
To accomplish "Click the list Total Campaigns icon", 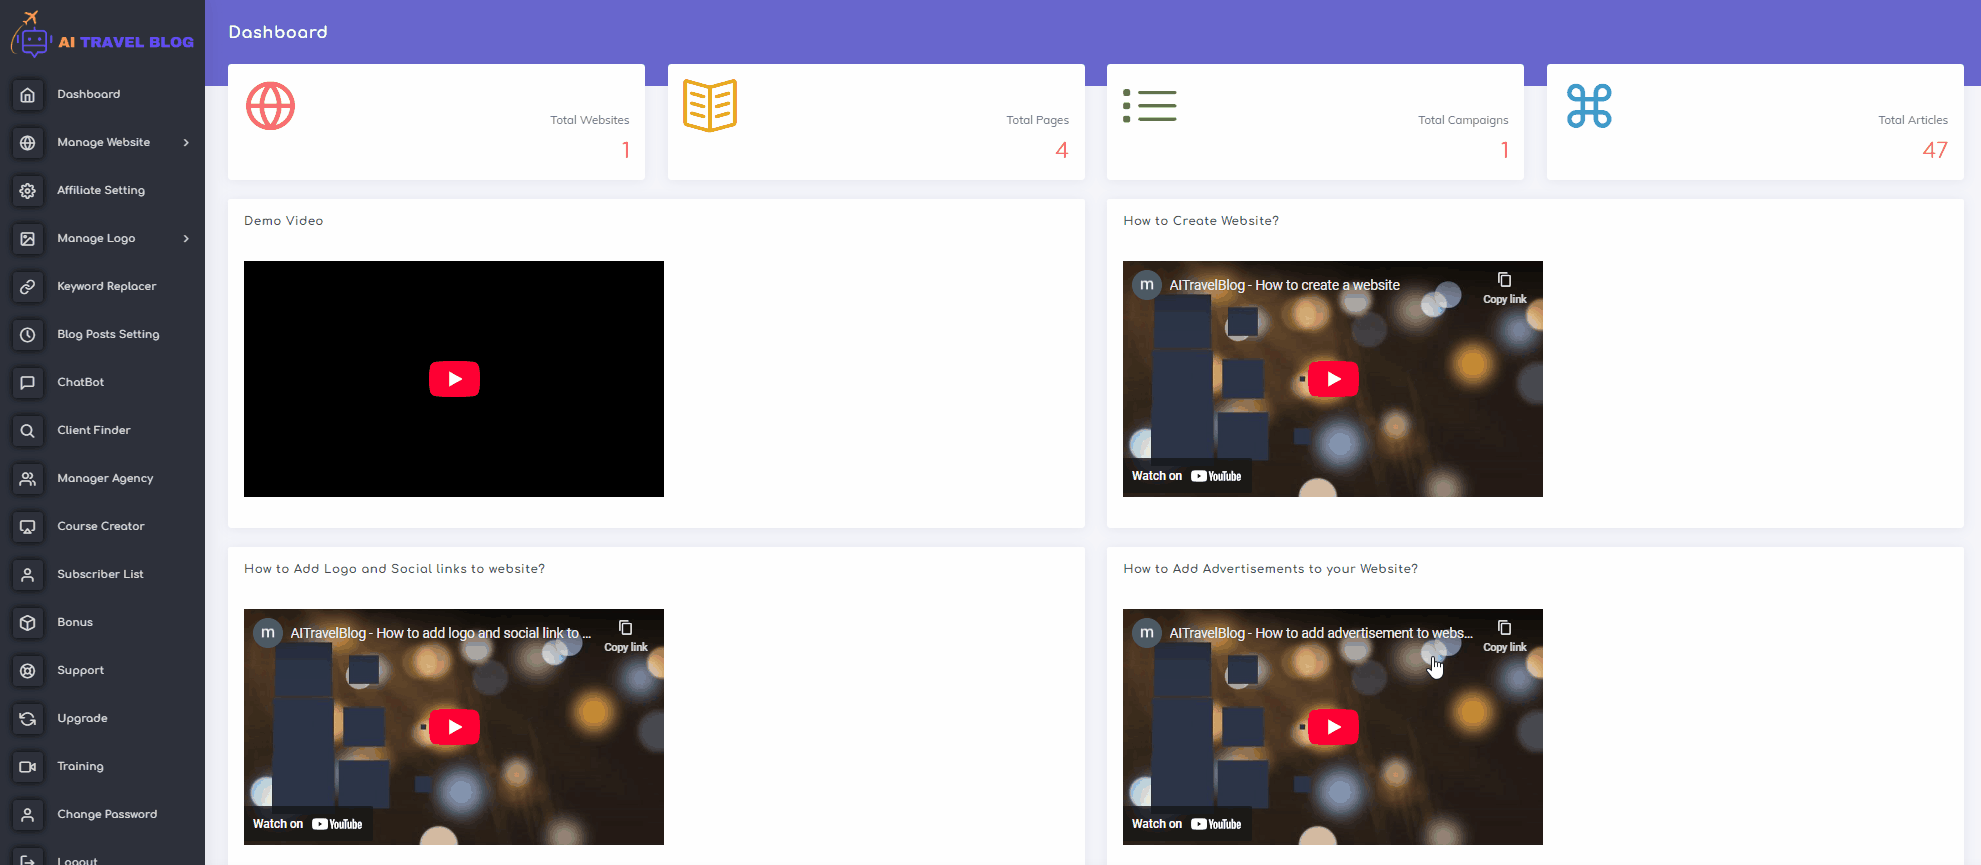I will coord(1149,105).
